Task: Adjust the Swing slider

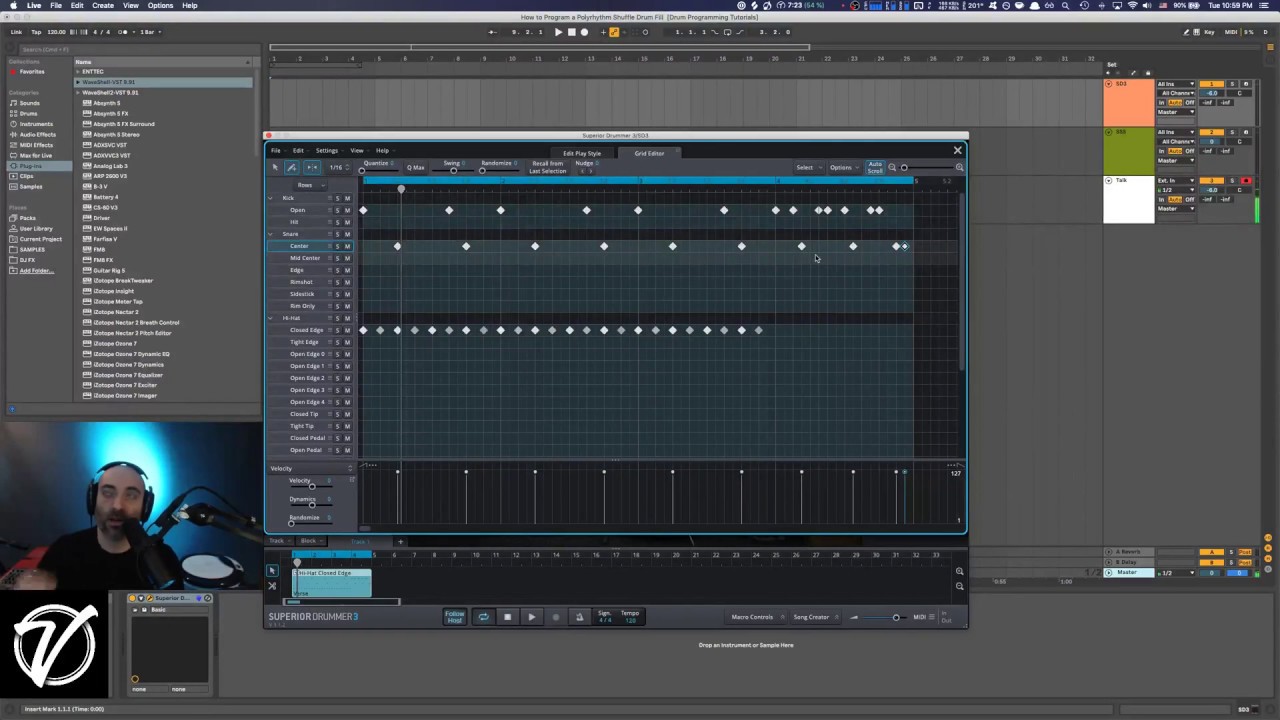Action: click(x=453, y=170)
